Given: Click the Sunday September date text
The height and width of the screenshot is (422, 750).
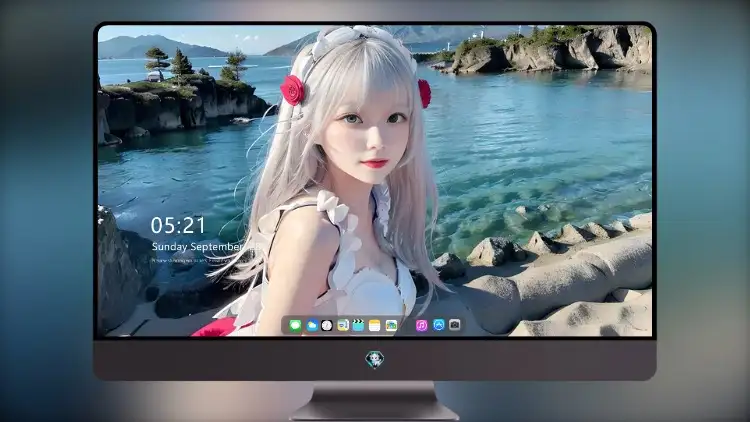Looking at the screenshot, I should (199, 247).
